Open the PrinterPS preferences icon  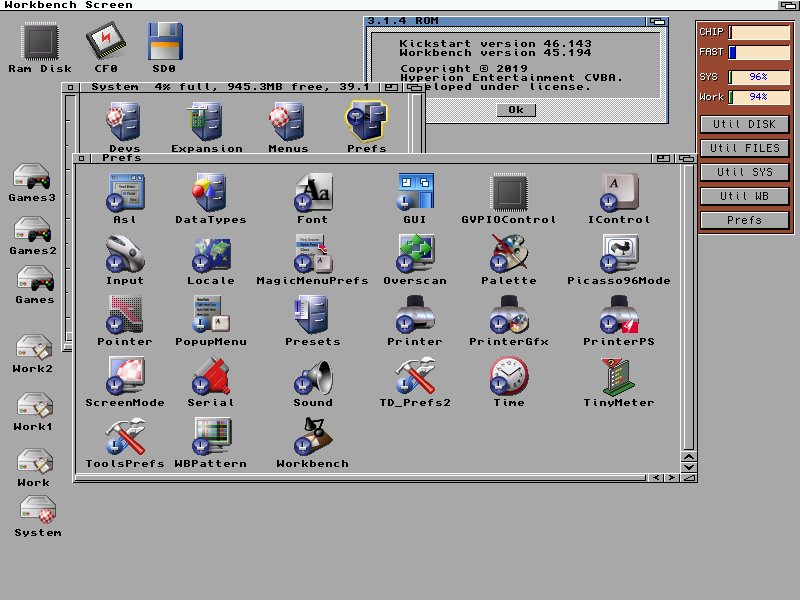click(x=619, y=314)
